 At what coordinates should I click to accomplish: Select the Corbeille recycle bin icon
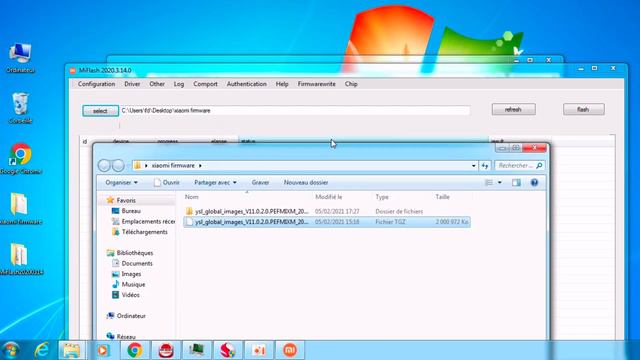pos(20,108)
